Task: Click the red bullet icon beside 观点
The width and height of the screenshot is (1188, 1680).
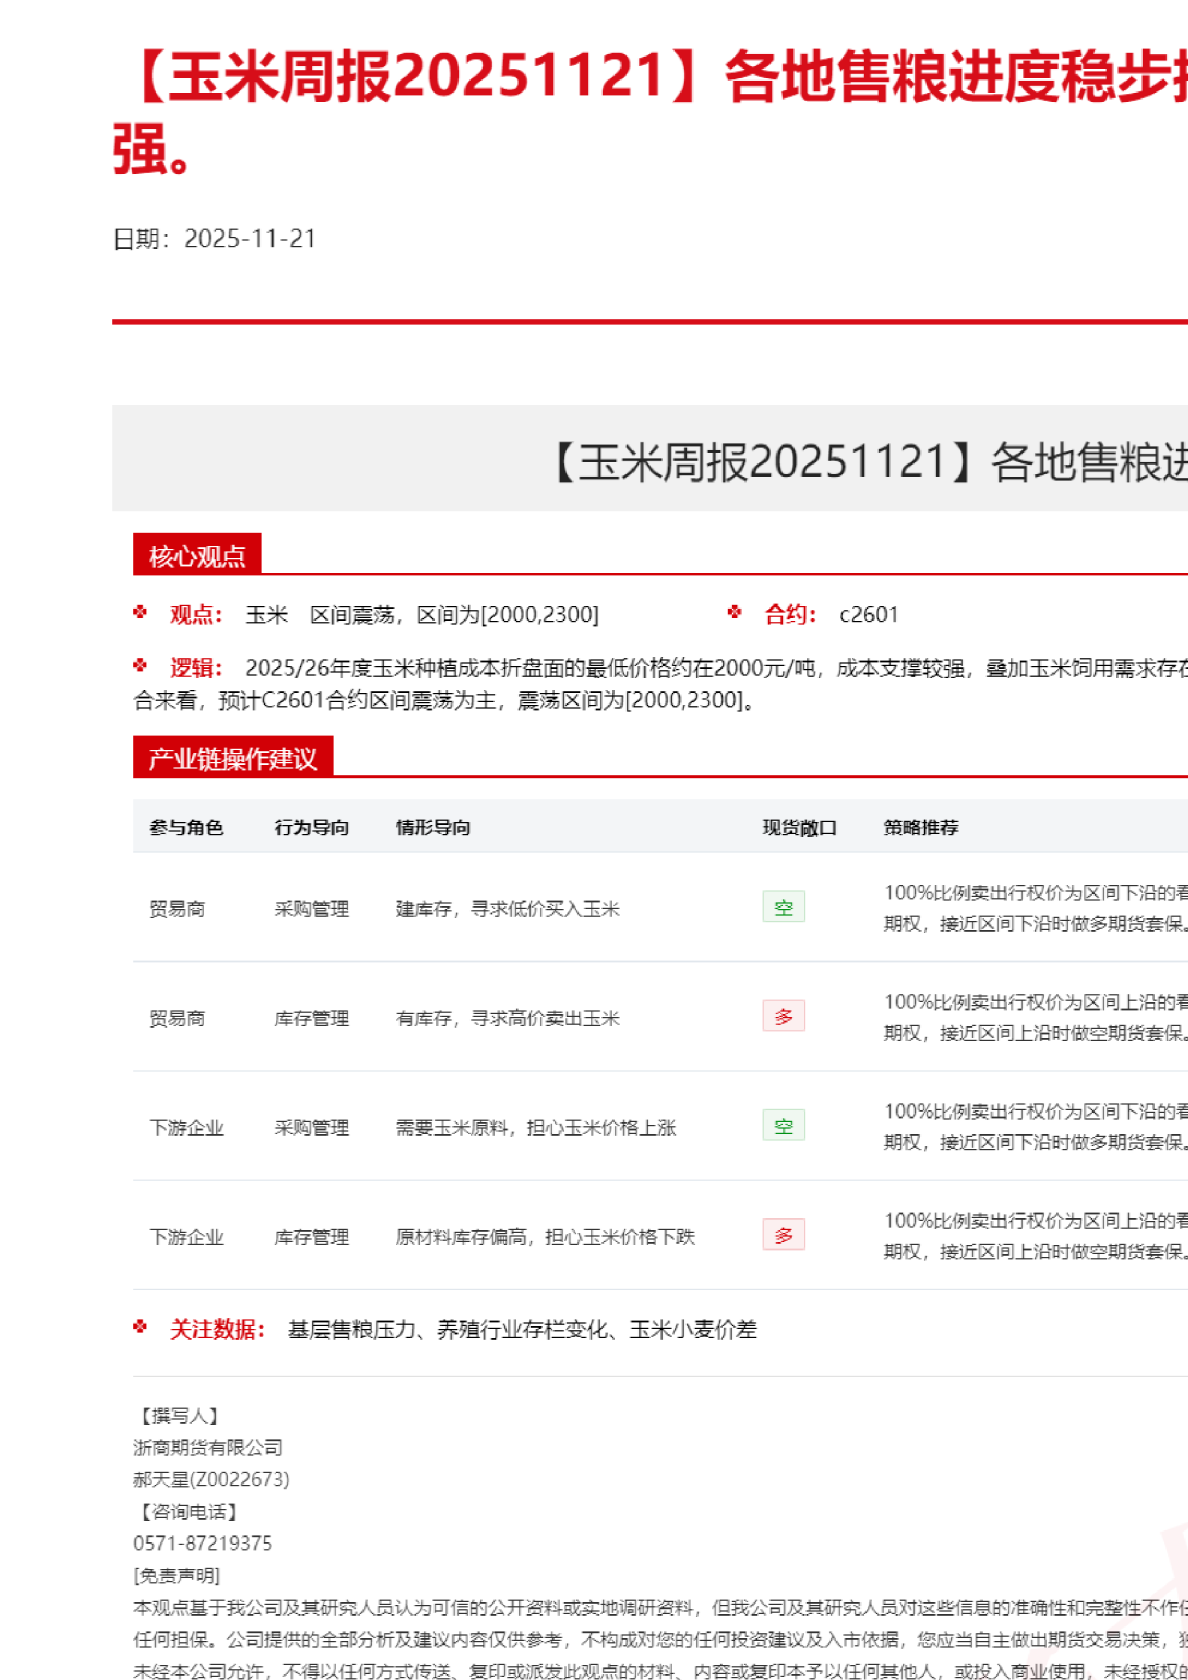Action: (140, 612)
